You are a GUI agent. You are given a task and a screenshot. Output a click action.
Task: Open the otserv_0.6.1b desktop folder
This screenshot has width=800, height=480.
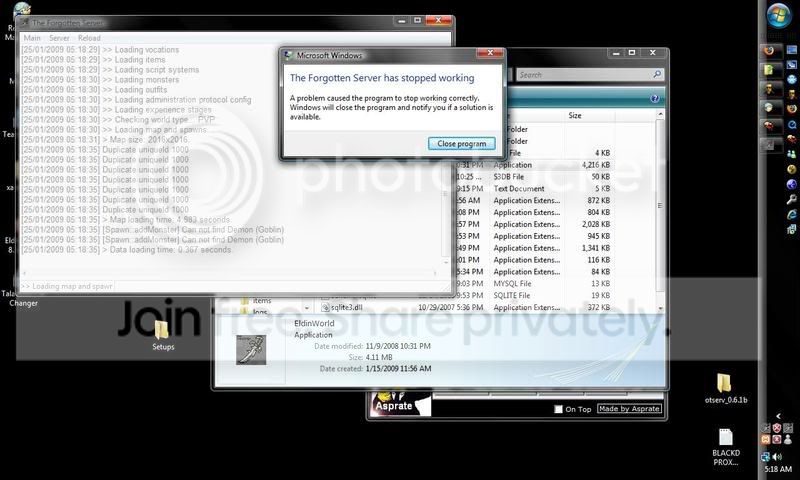[x=726, y=389]
